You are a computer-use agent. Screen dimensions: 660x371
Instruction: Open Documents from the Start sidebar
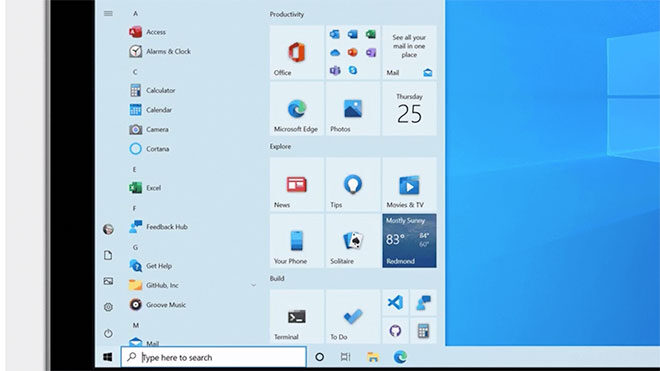(x=108, y=255)
